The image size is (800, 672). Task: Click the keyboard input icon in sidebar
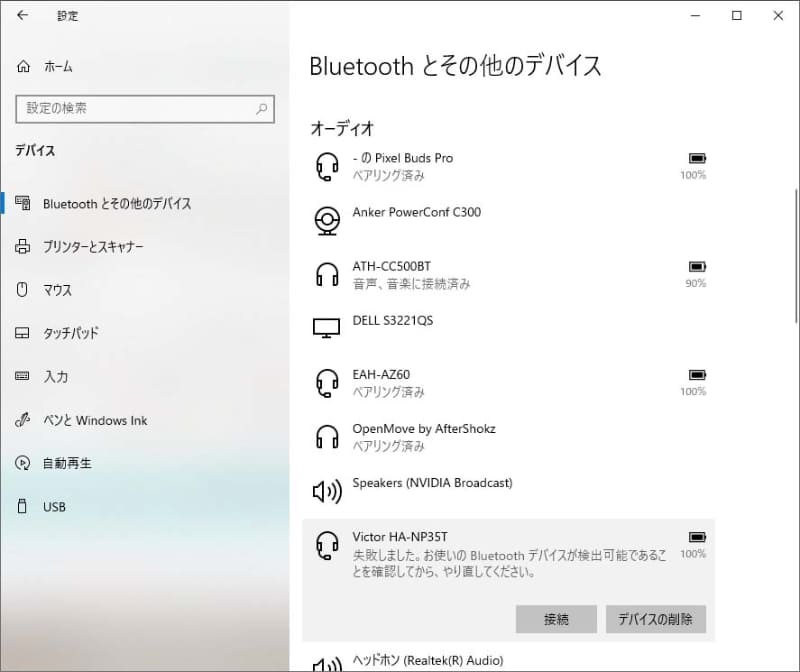[x=22, y=376]
